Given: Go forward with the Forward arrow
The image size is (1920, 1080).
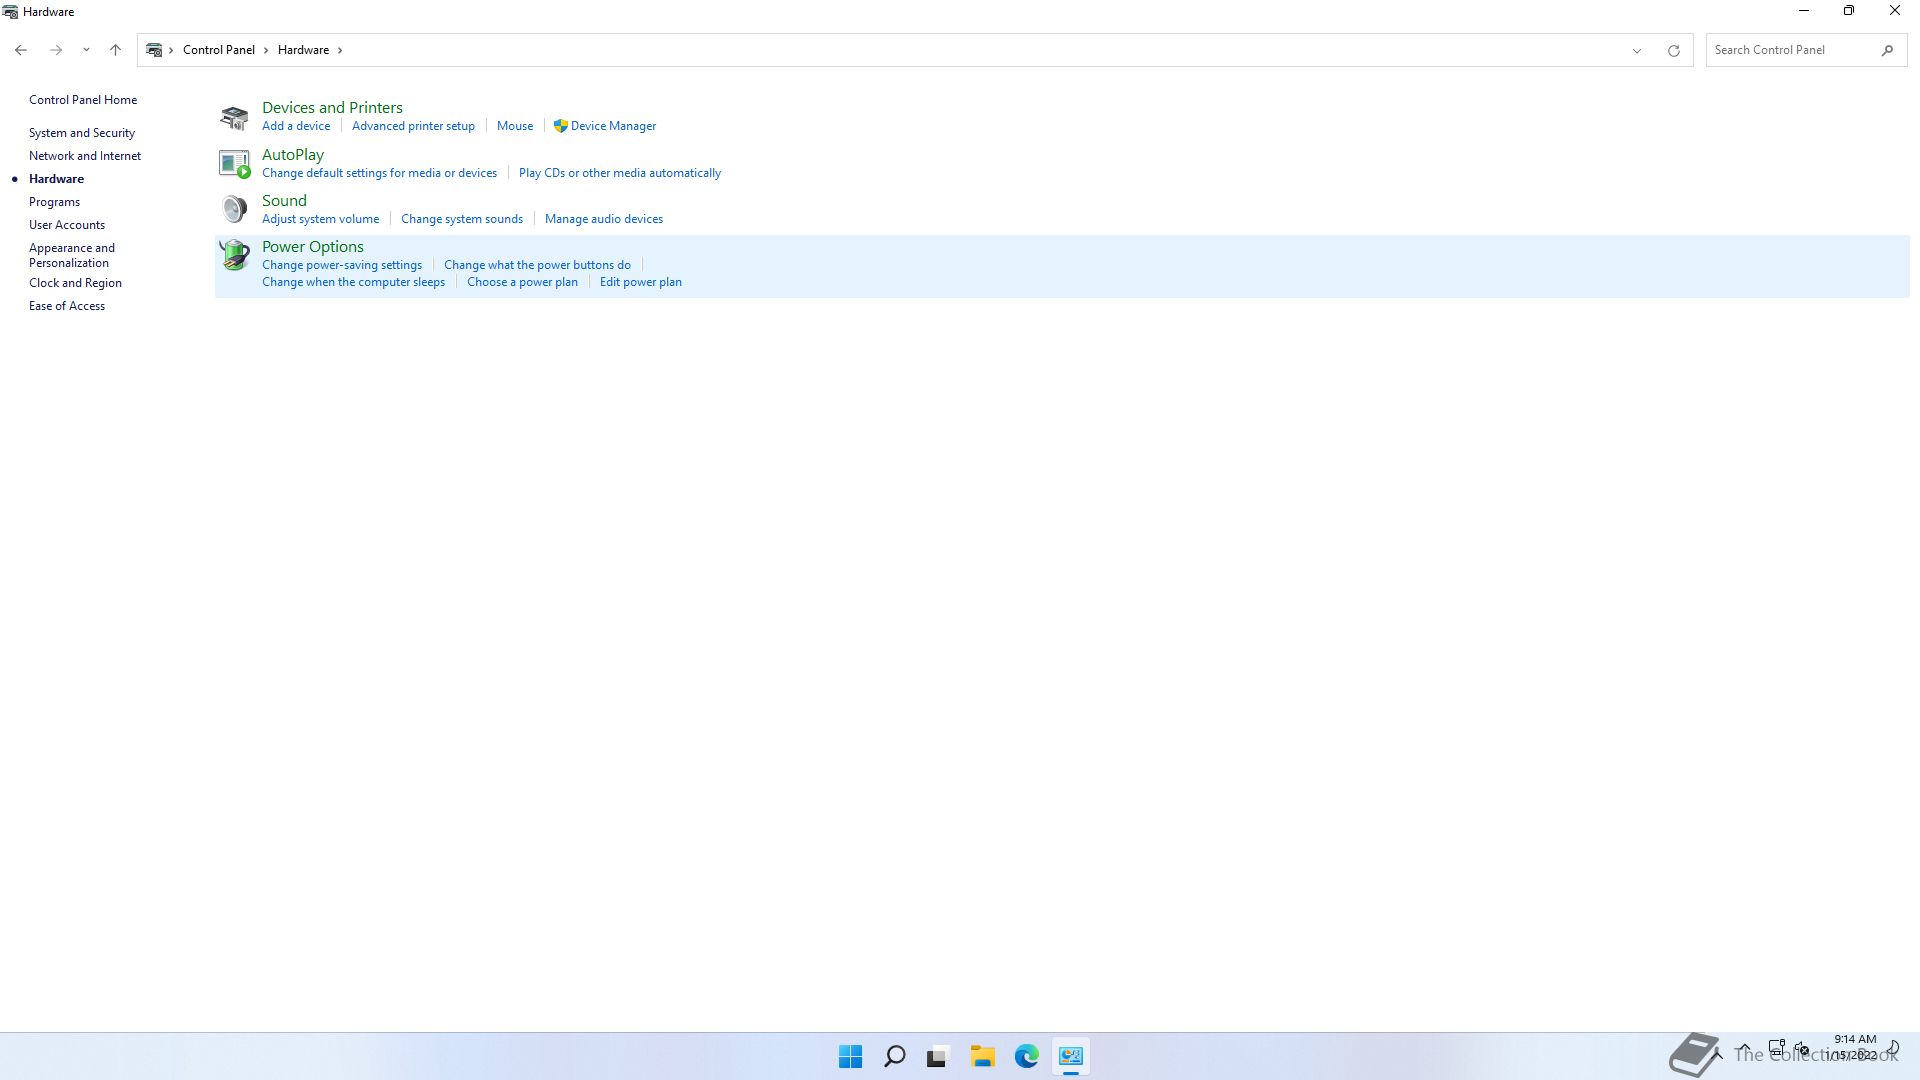Looking at the screenshot, I should coord(56,50).
